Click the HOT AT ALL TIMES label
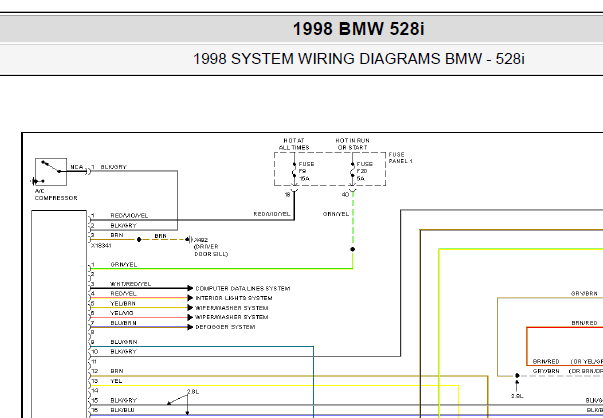The height and width of the screenshot is (418, 603). pyautogui.click(x=294, y=144)
